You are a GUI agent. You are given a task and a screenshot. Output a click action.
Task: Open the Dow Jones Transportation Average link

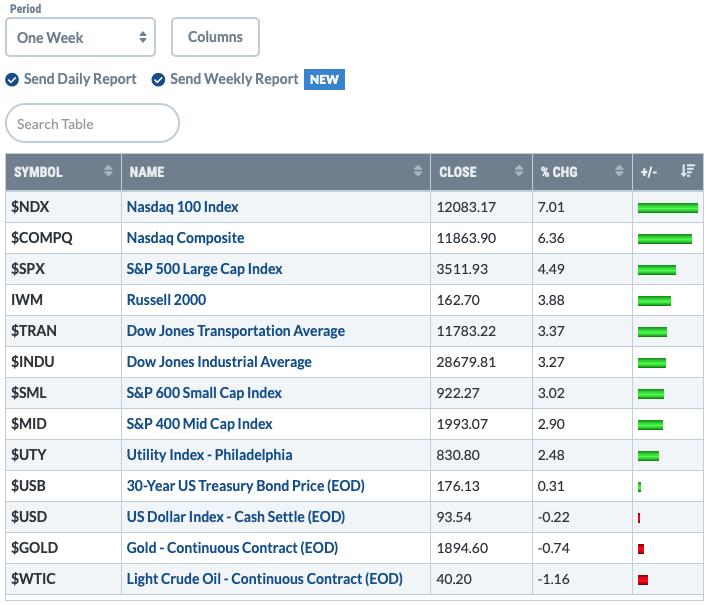coord(235,331)
